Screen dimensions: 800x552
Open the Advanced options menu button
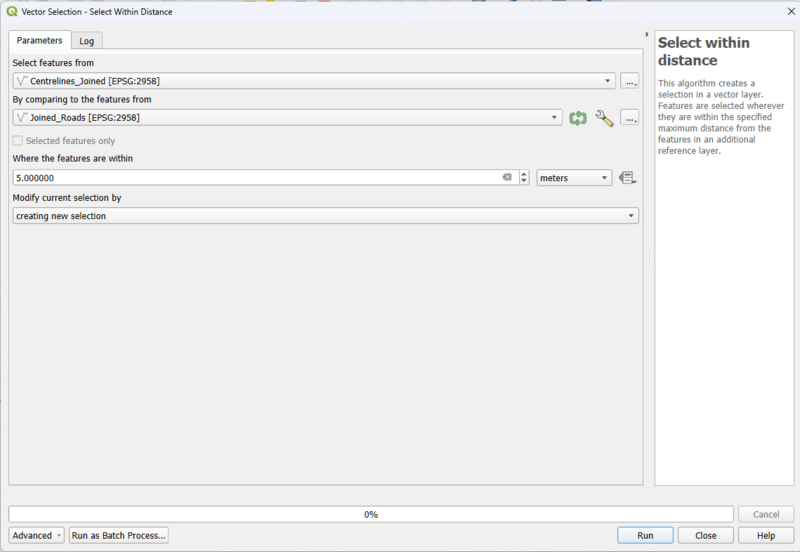[37, 535]
